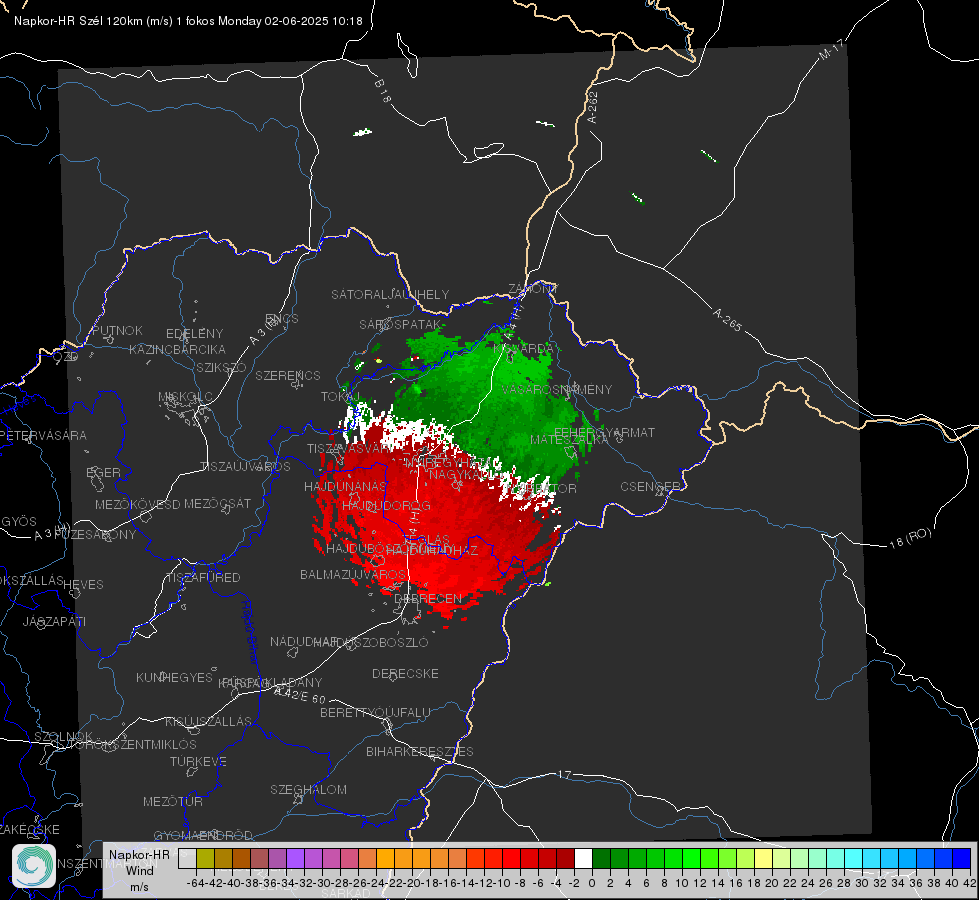Click the DERECSKE city label

pyautogui.click(x=405, y=674)
